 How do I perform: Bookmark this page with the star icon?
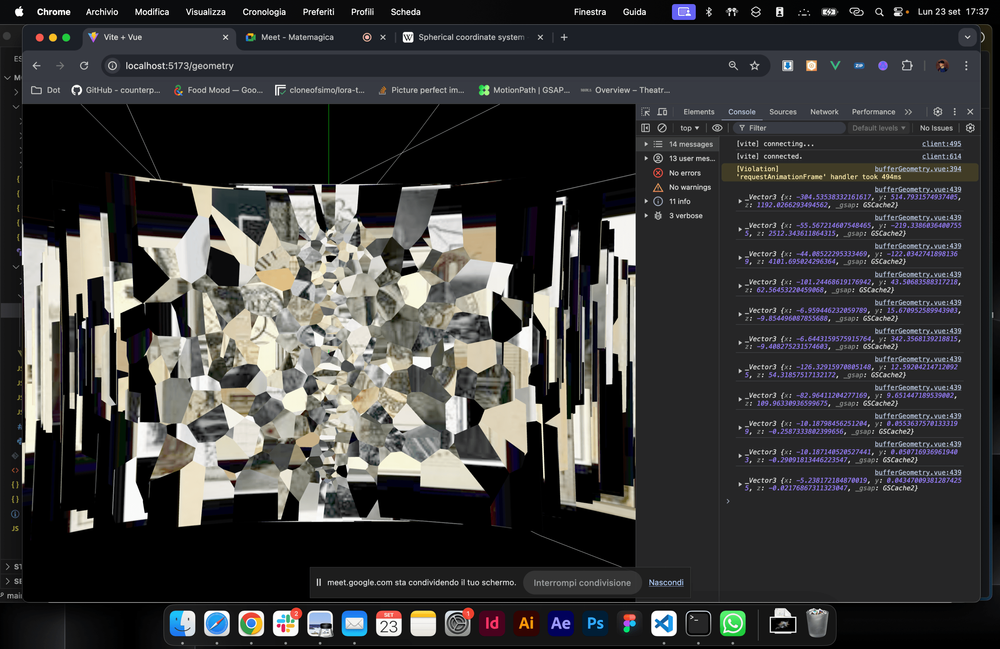tap(755, 65)
